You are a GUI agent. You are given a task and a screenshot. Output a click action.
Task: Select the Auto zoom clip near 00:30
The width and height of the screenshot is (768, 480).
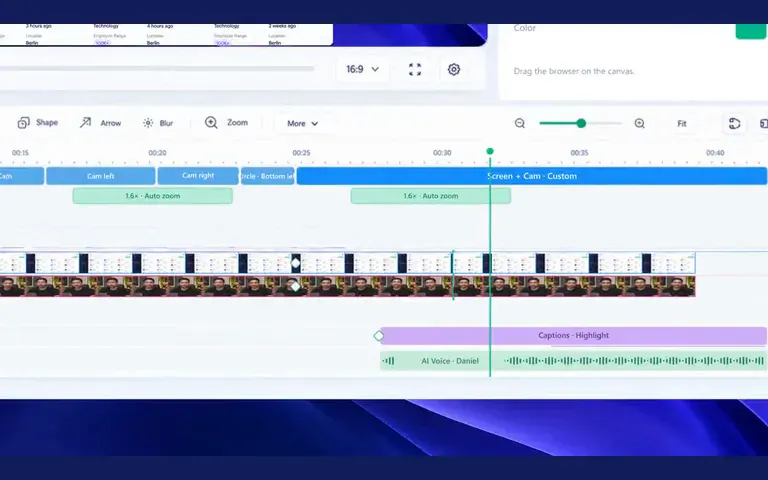(x=431, y=196)
